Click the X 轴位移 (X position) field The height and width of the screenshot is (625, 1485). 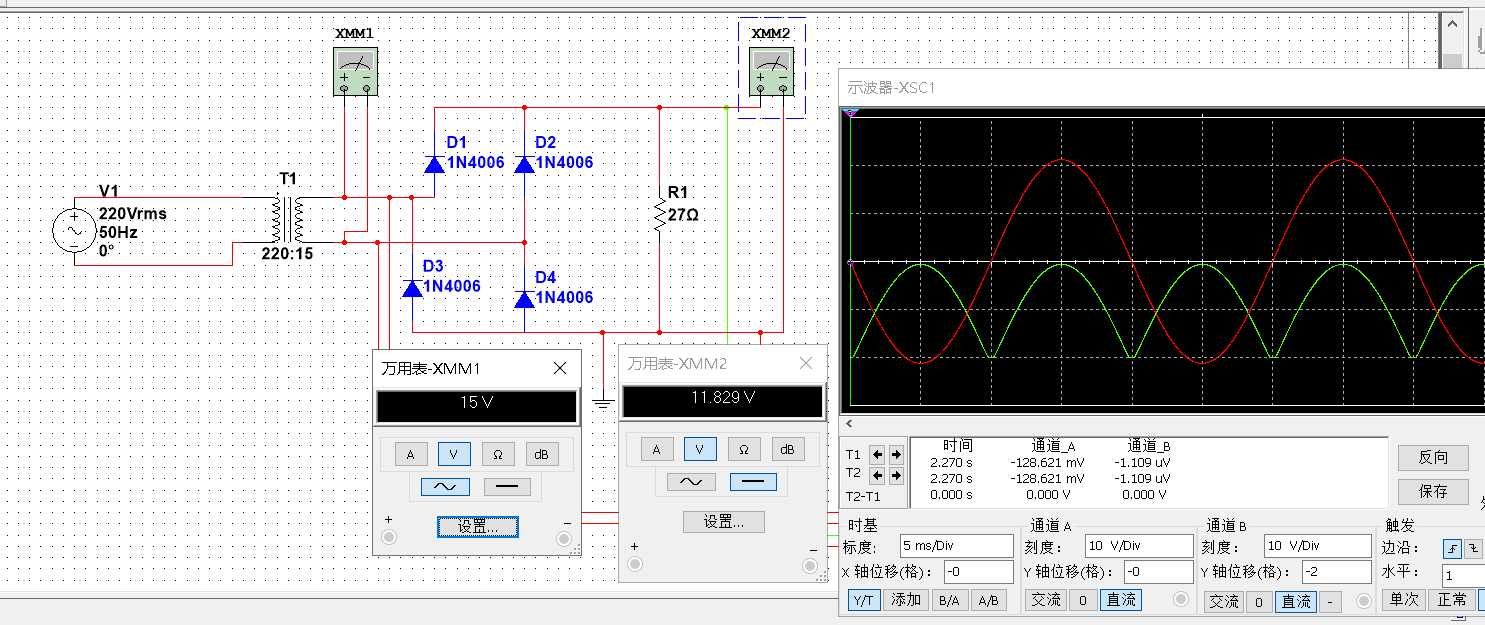(978, 572)
